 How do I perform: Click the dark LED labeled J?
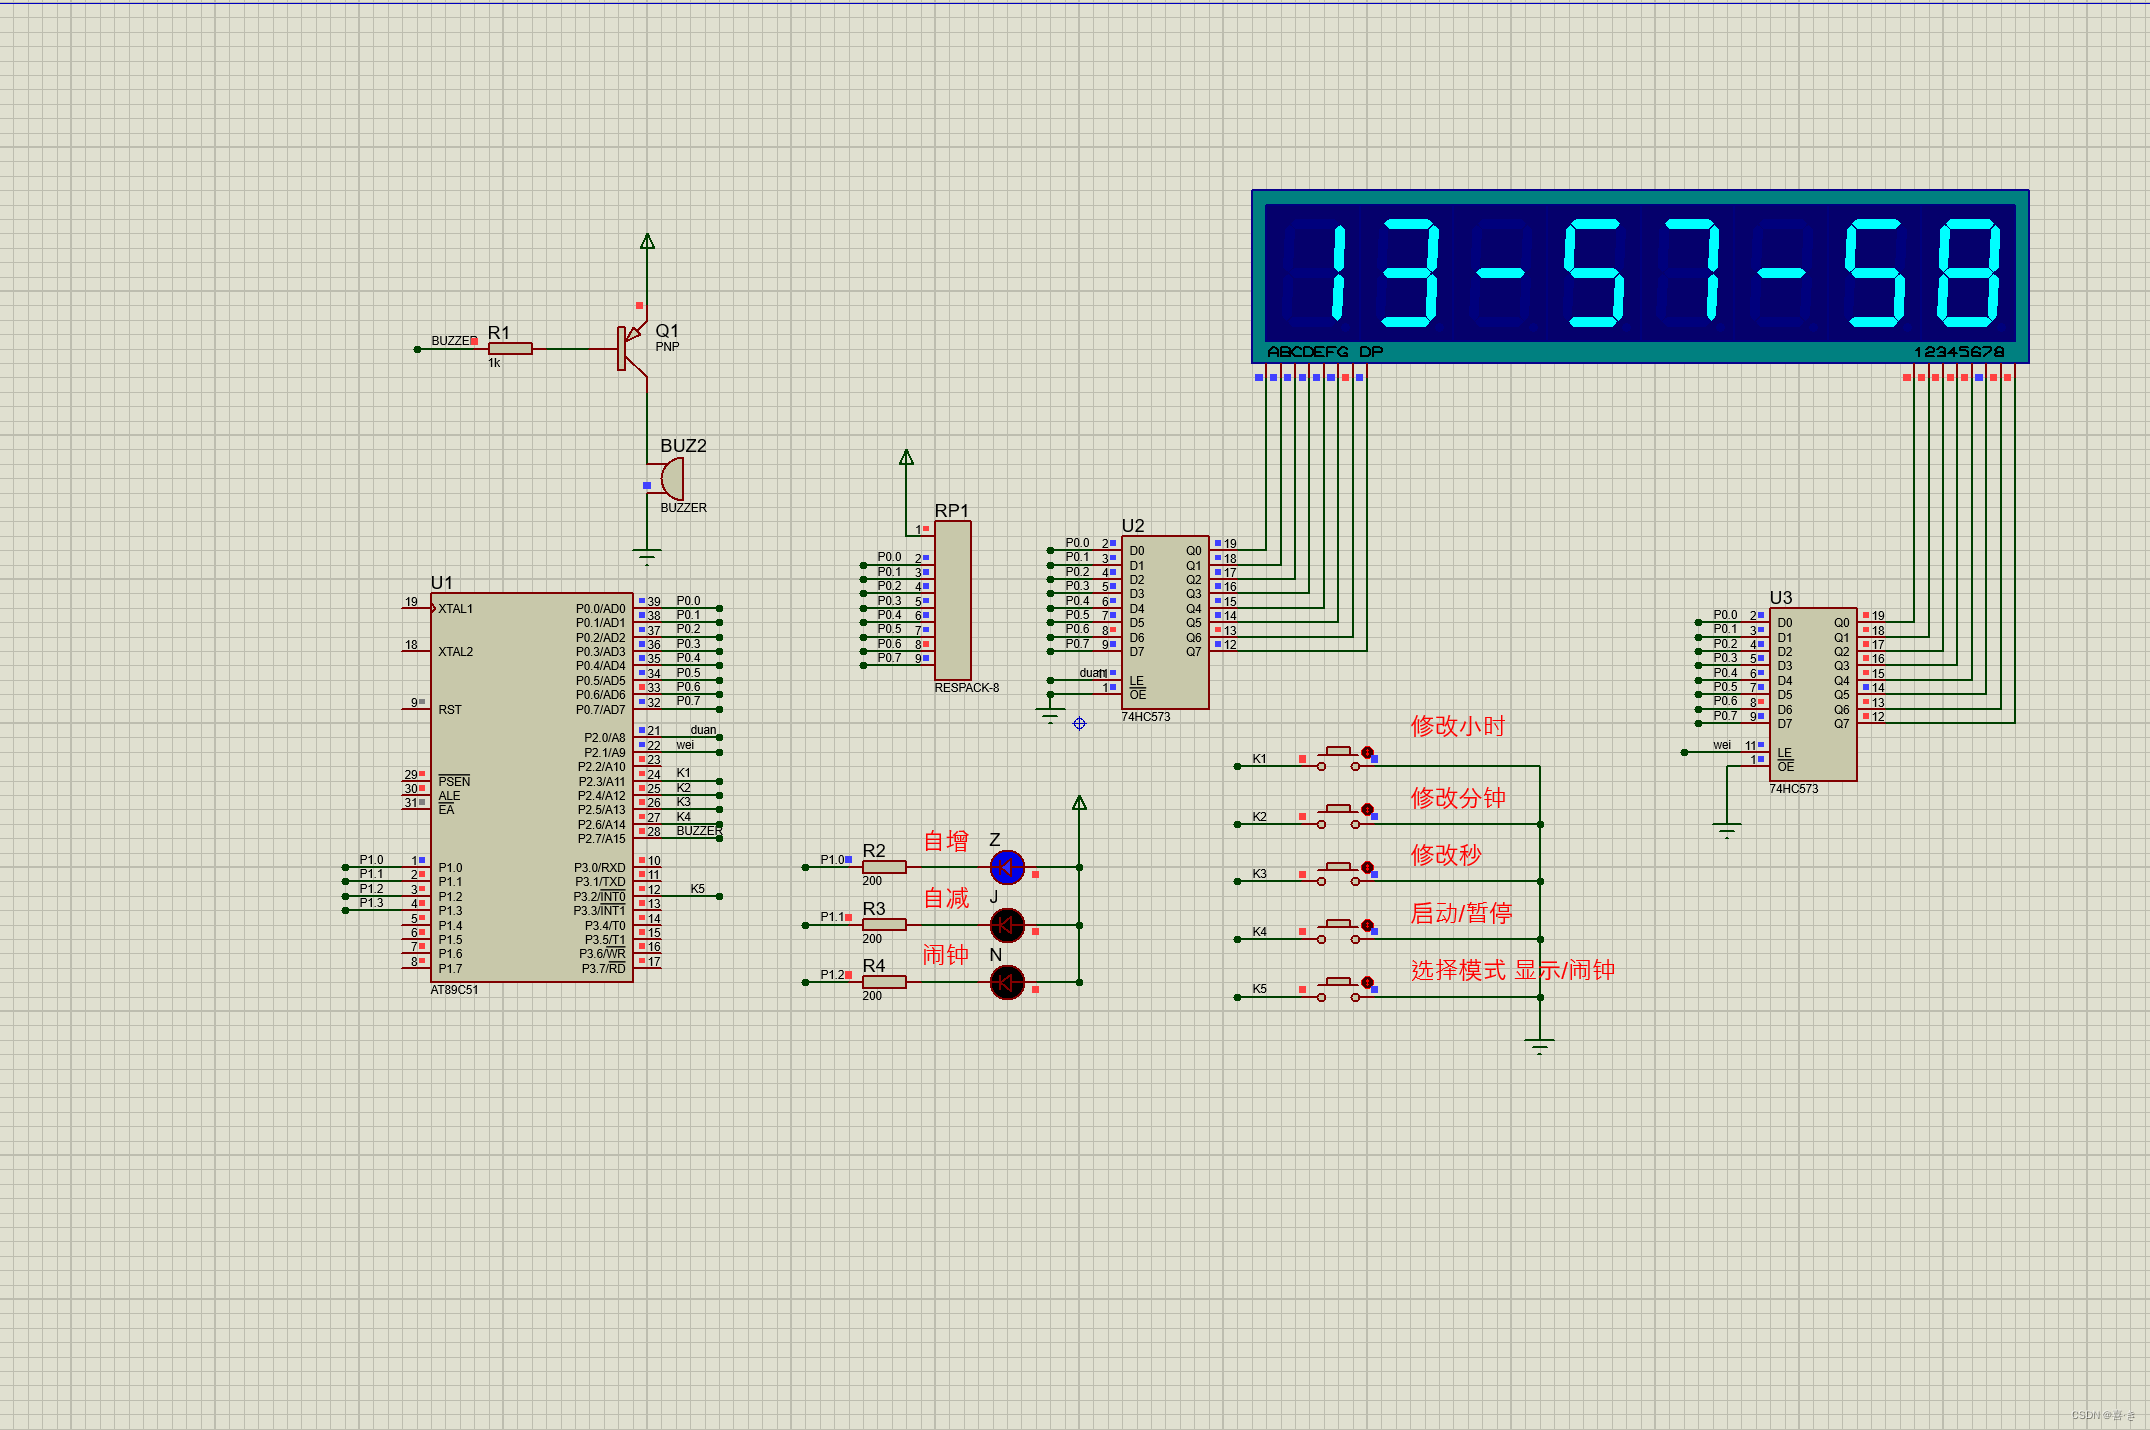(1007, 925)
